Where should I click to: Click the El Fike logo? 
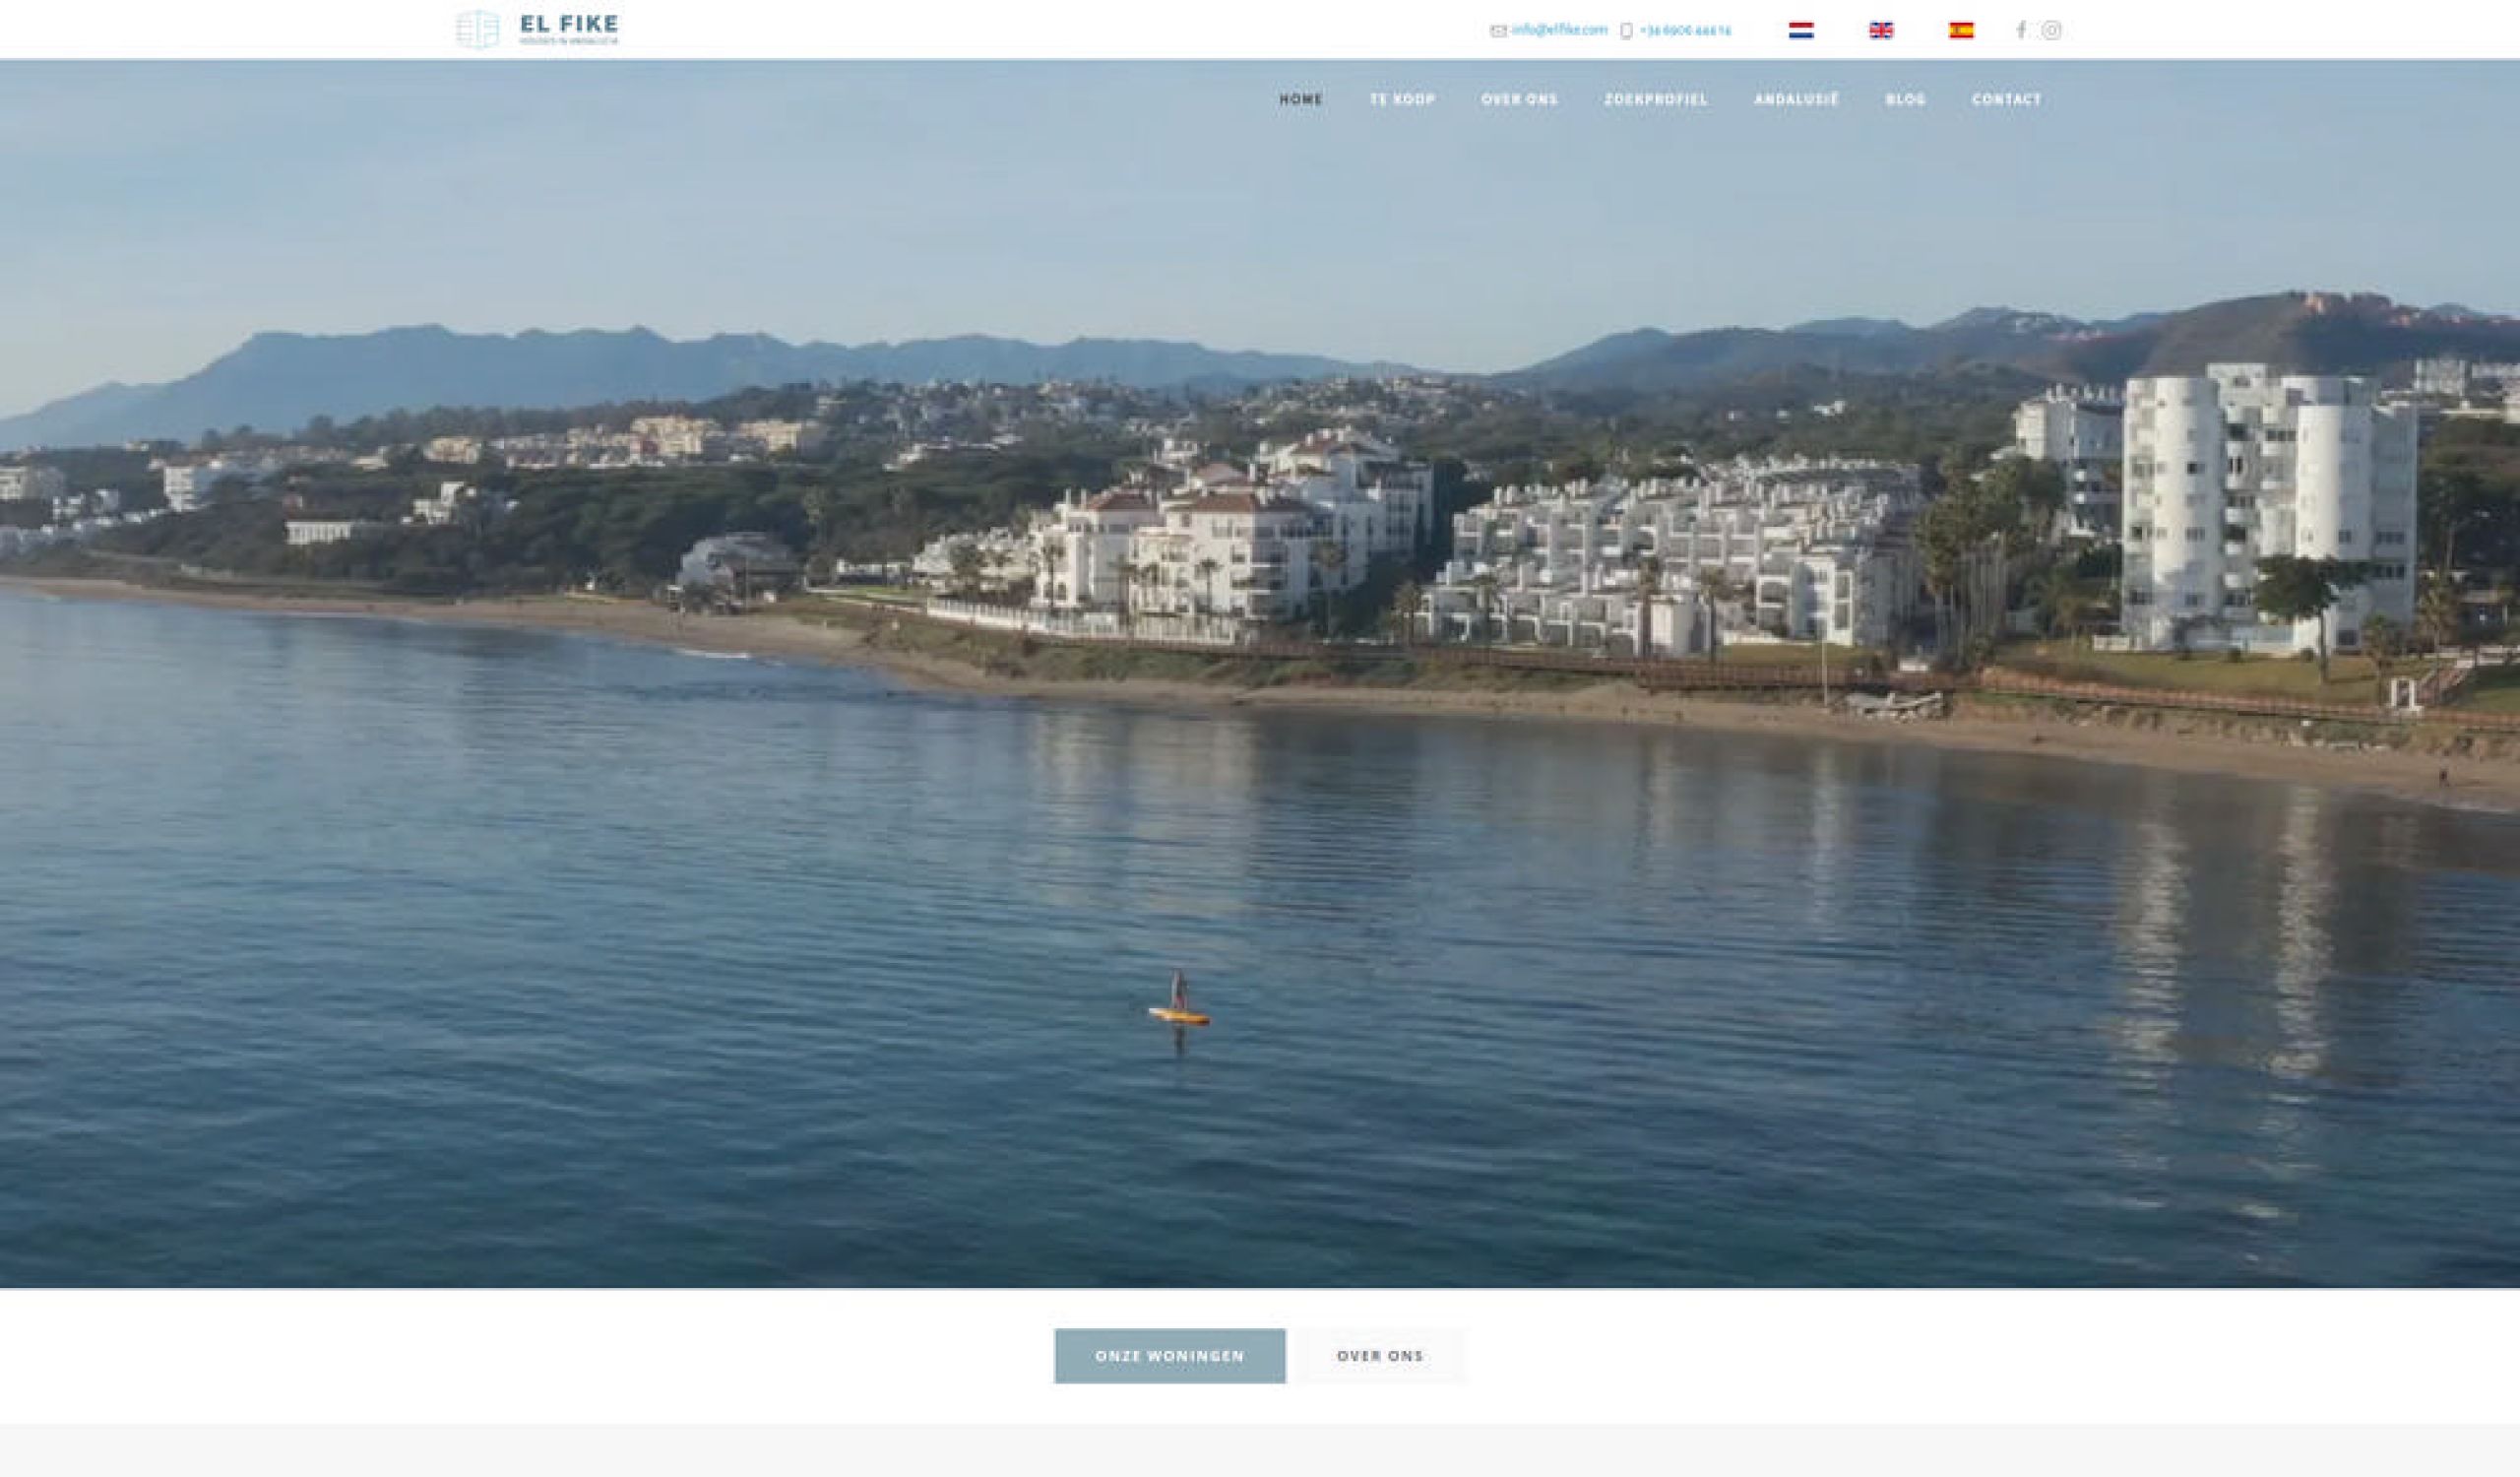pos(537,29)
